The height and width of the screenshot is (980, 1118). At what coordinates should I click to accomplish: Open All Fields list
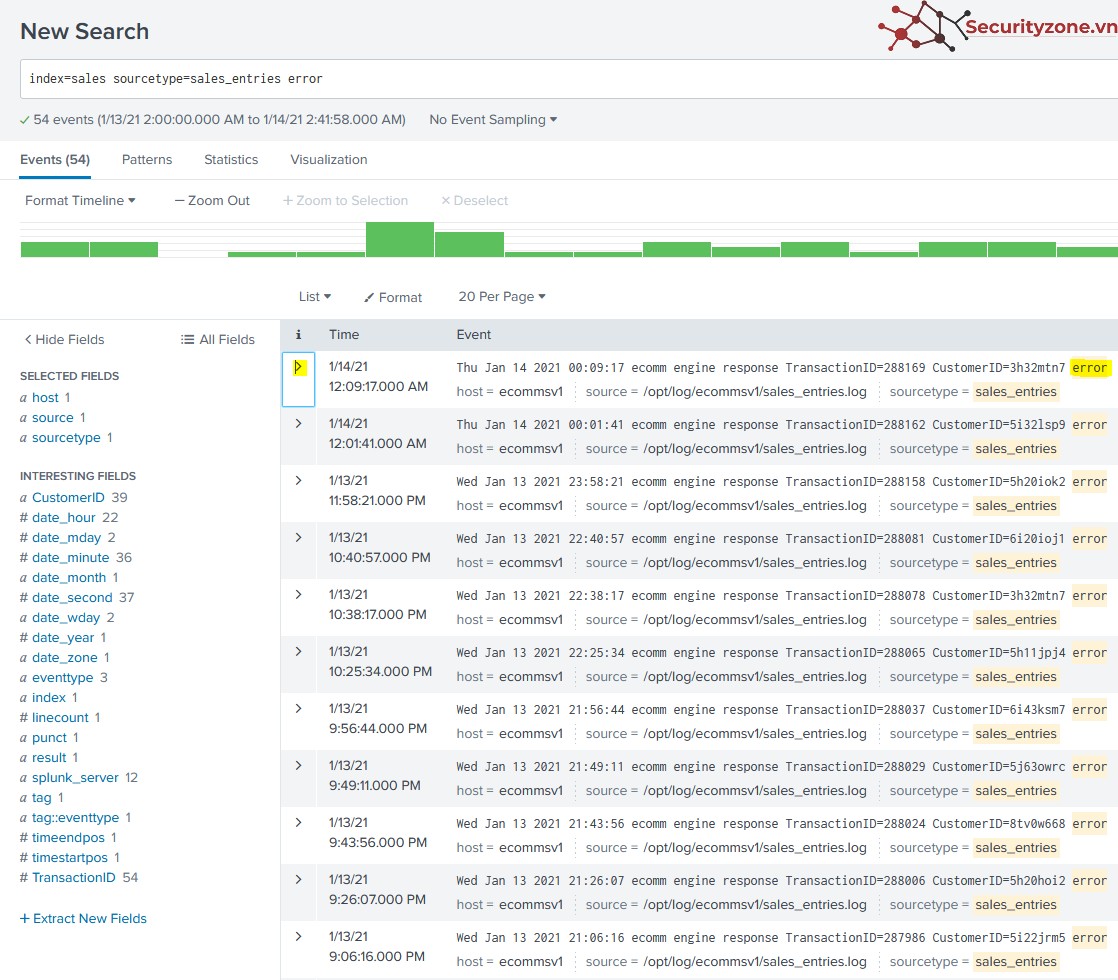coord(217,340)
